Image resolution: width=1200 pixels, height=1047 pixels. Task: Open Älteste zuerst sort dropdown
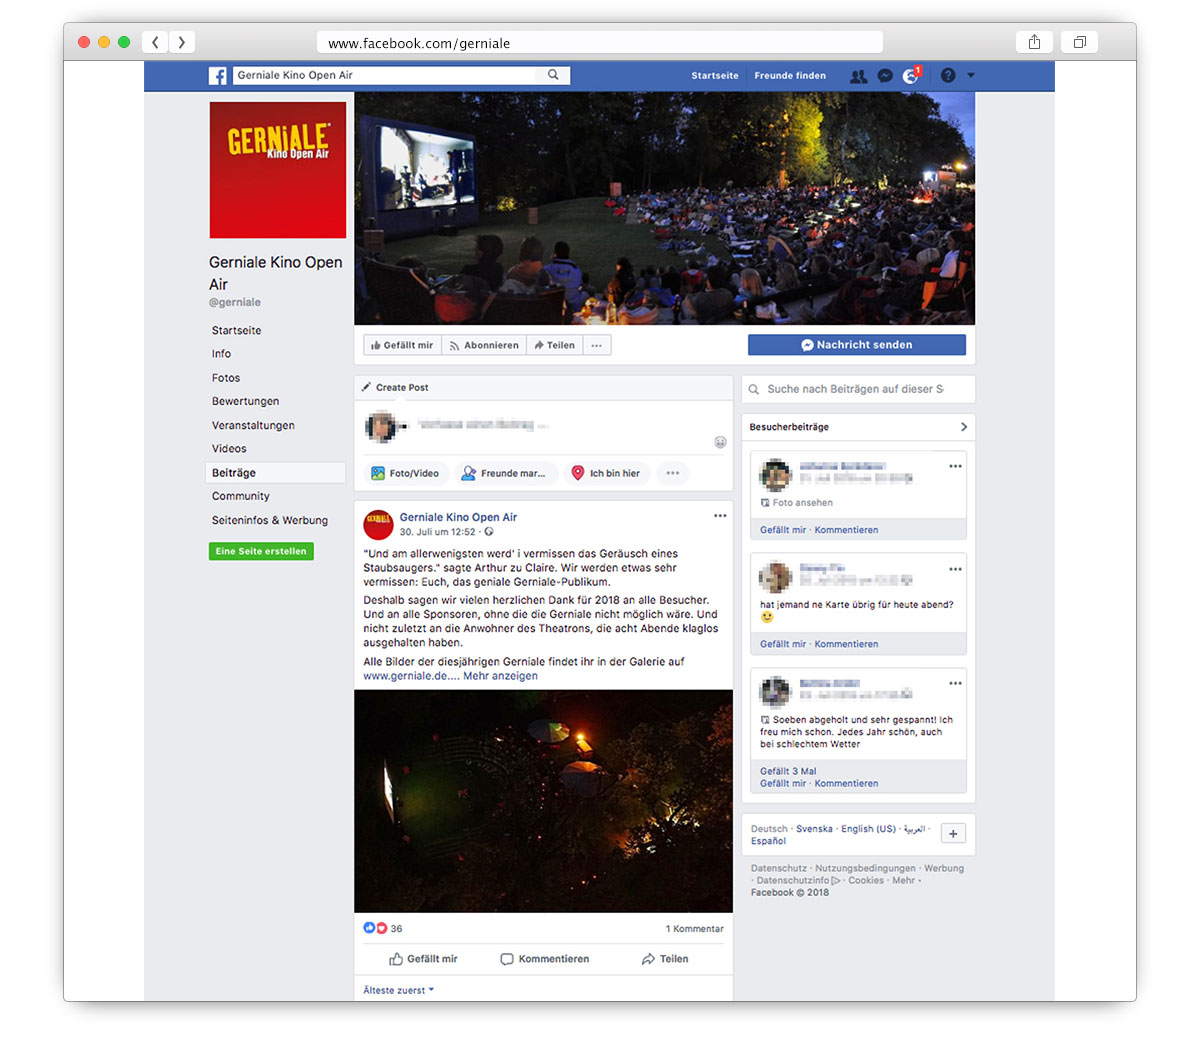click(x=399, y=990)
